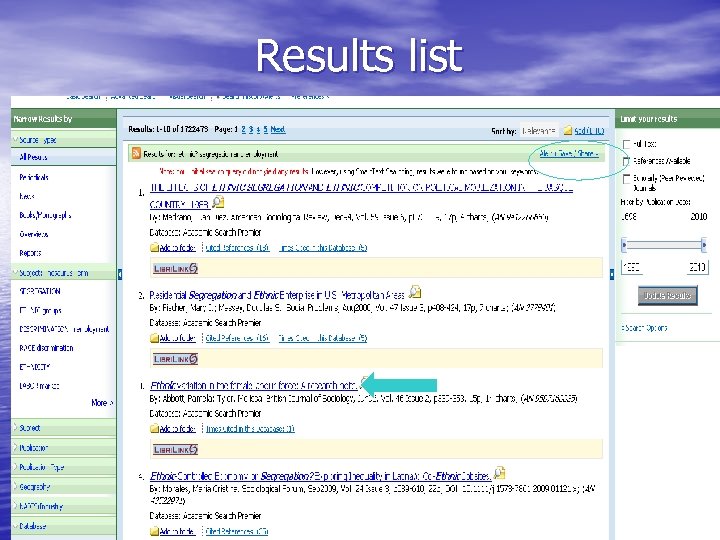The height and width of the screenshot is (540, 720).
Task: Open Times Cited in this Database under result 2
Action: (323, 338)
